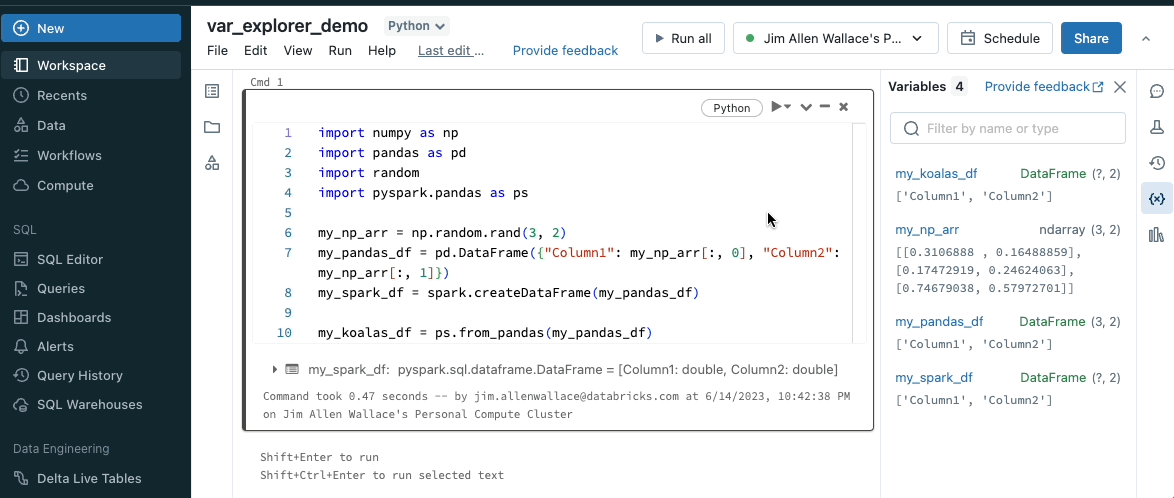Screen dimensions: 1174x498
Task: Go to SQL Editor in sidebar
Action: coord(70,259)
